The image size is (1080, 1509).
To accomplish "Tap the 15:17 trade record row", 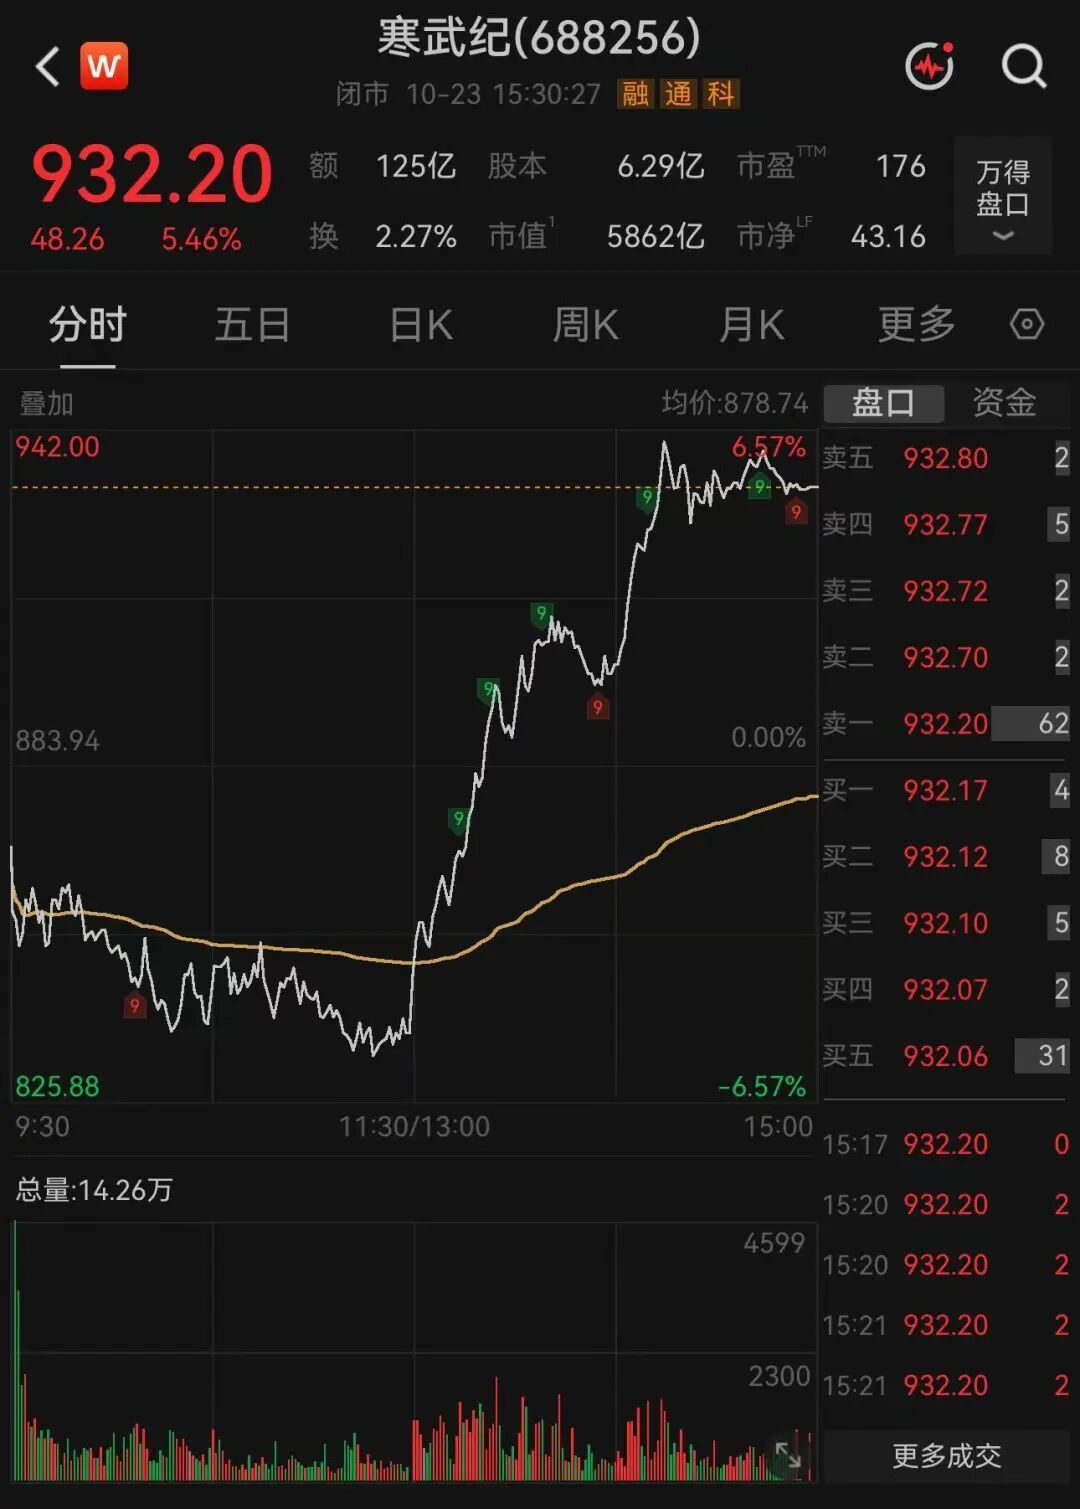I will (946, 1144).
